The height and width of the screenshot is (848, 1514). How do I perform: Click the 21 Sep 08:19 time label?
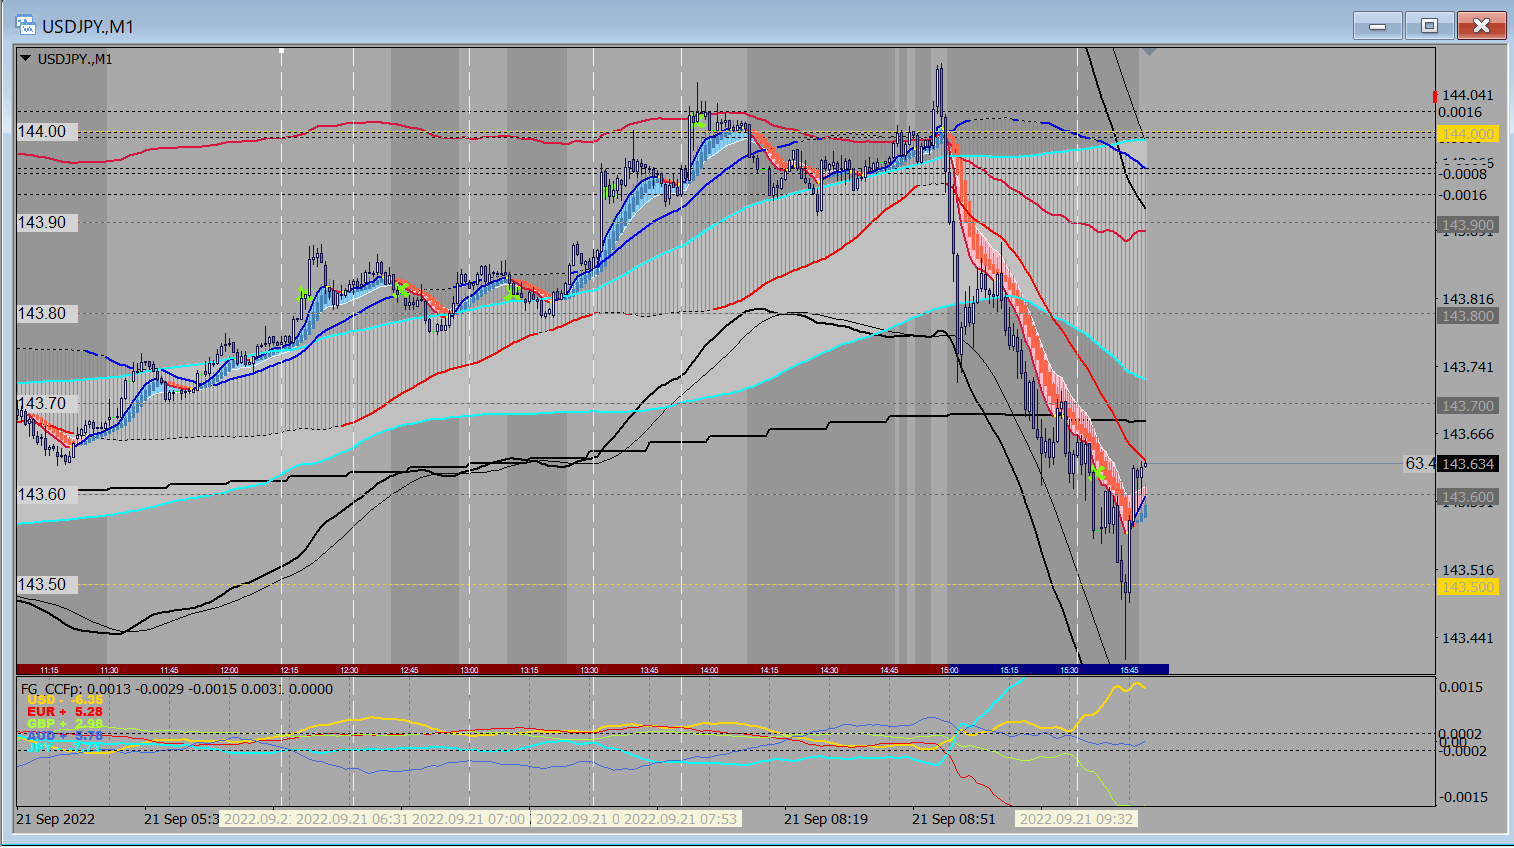point(826,819)
